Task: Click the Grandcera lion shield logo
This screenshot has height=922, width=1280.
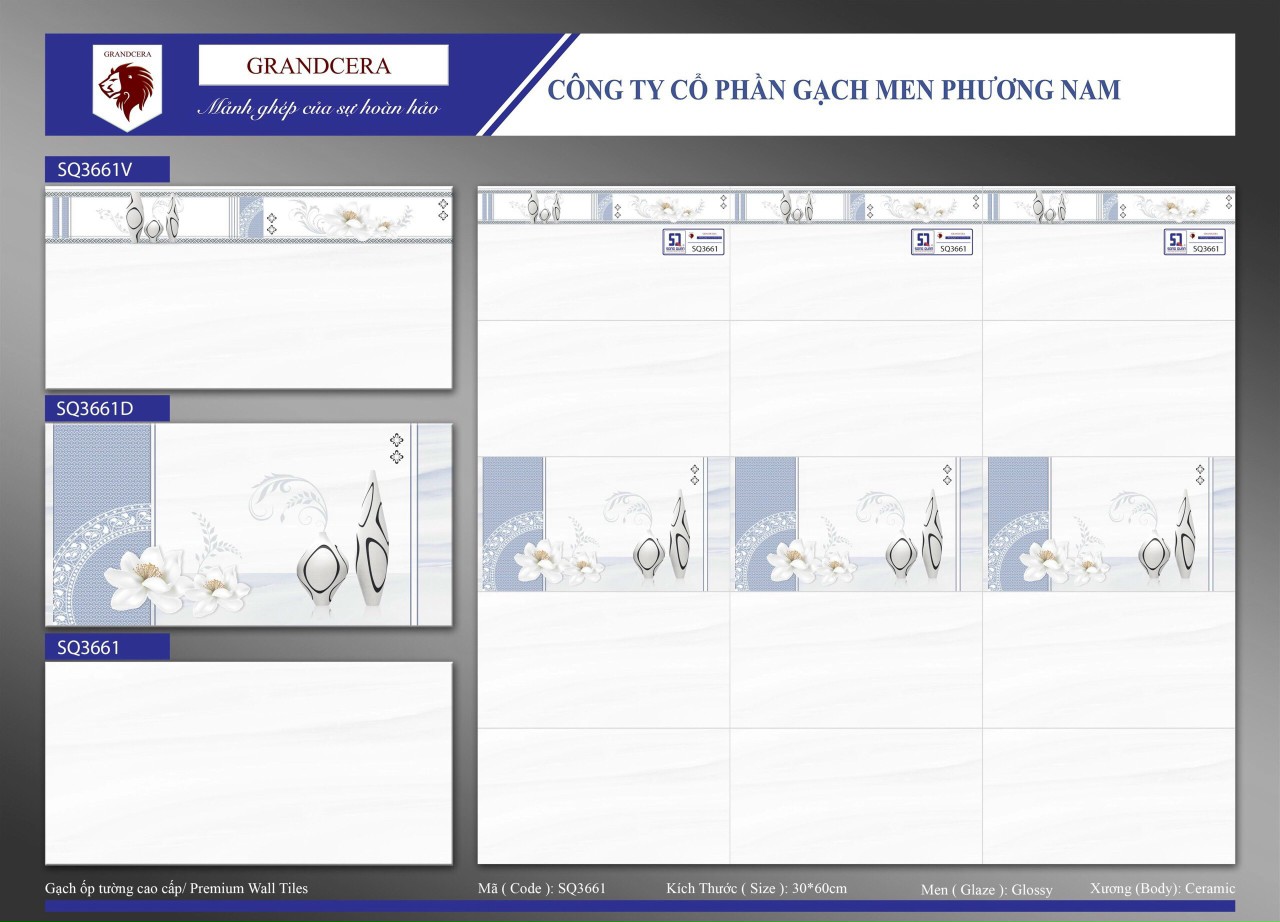Action: click(x=125, y=88)
